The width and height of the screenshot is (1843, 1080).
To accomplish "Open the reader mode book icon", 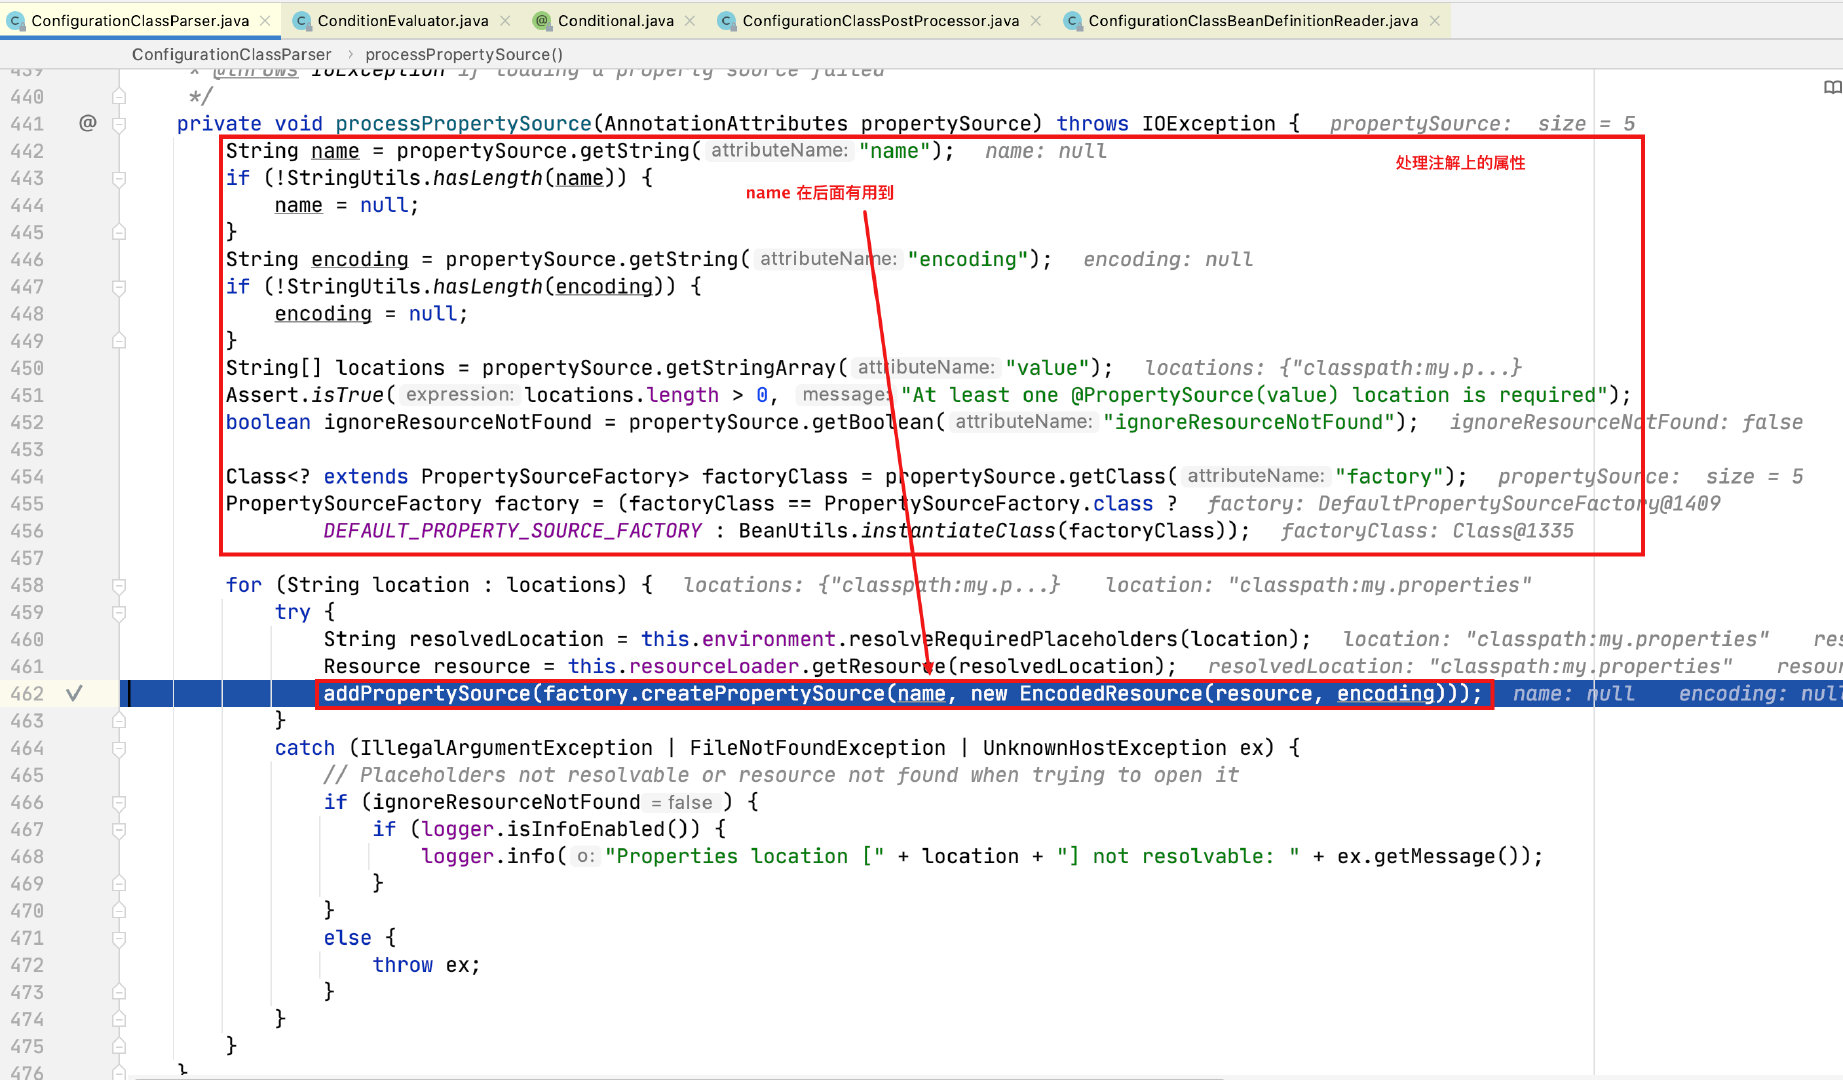I will coord(1832,88).
